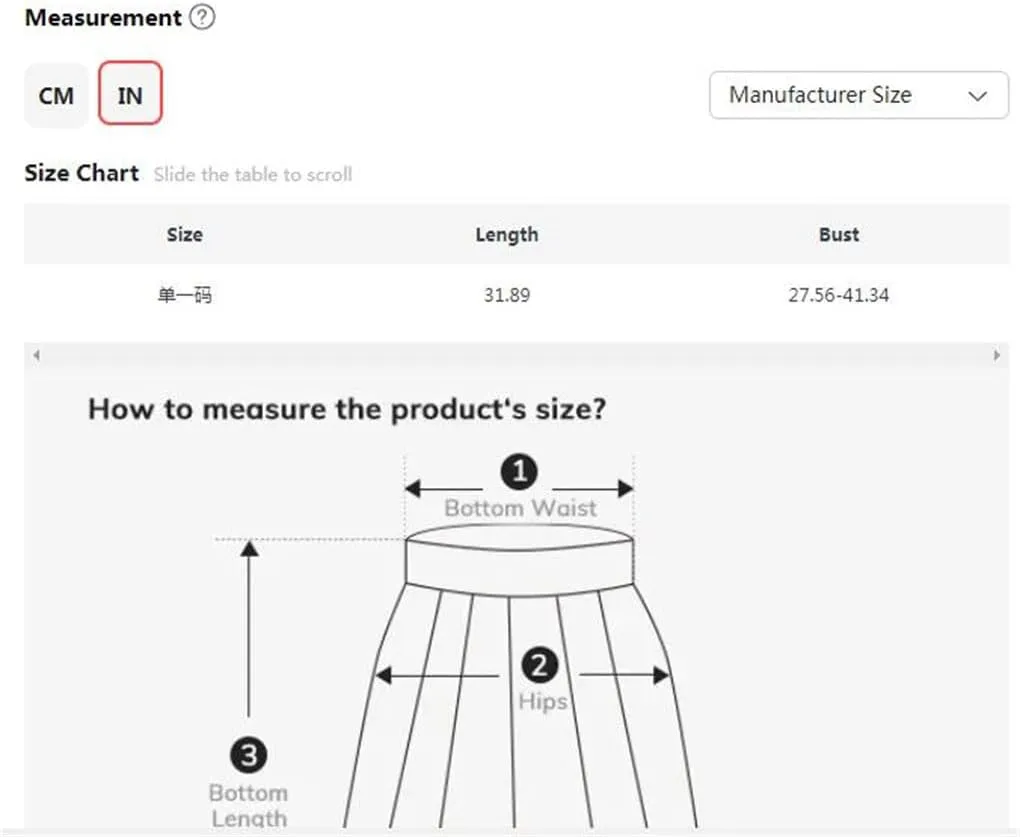1020x837 pixels.
Task: Select the IN unit toggle
Action: tap(130, 93)
